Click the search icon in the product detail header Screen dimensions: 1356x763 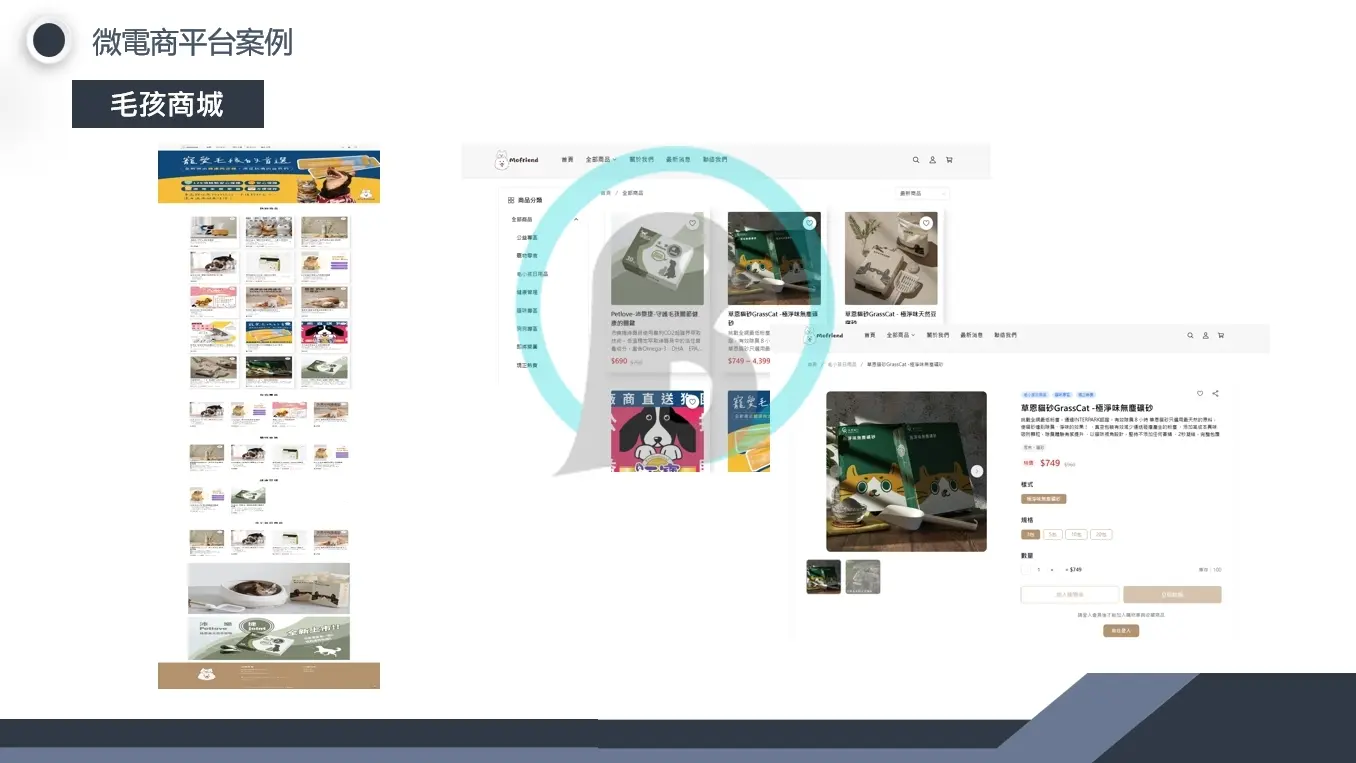pos(1190,336)
